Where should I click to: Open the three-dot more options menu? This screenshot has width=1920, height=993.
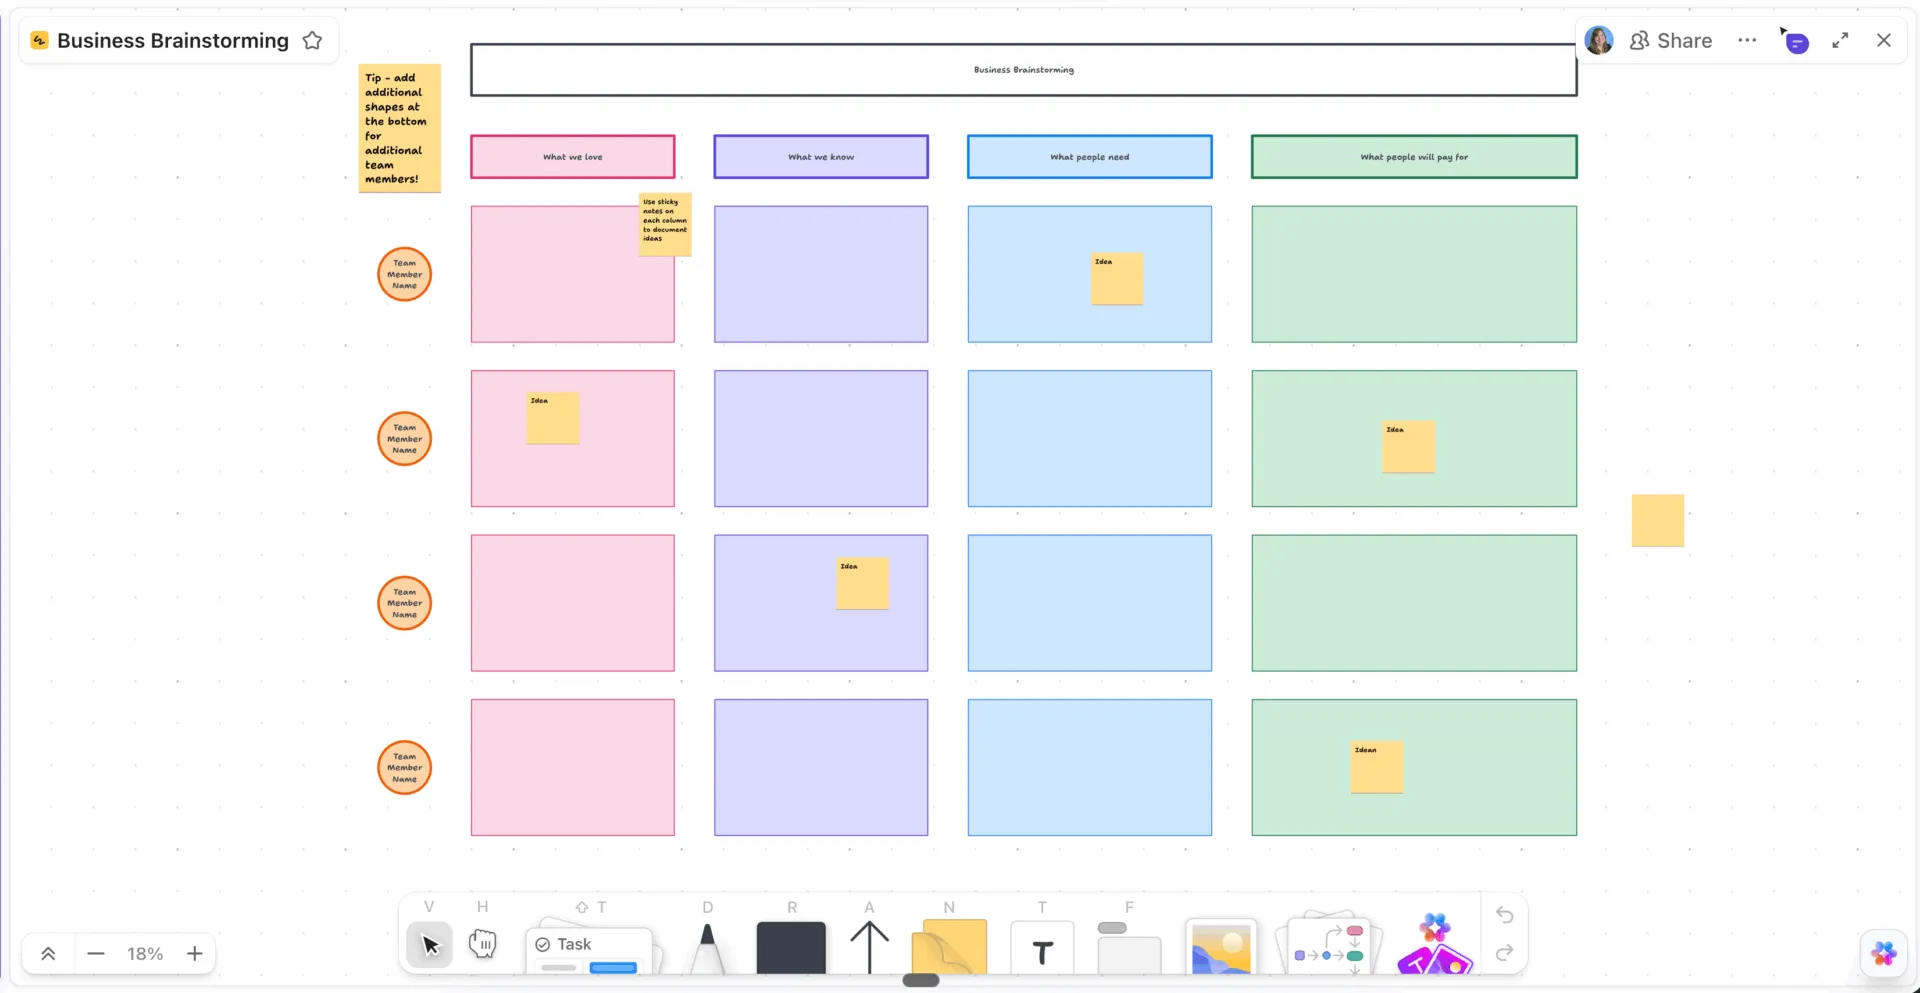1747,41
